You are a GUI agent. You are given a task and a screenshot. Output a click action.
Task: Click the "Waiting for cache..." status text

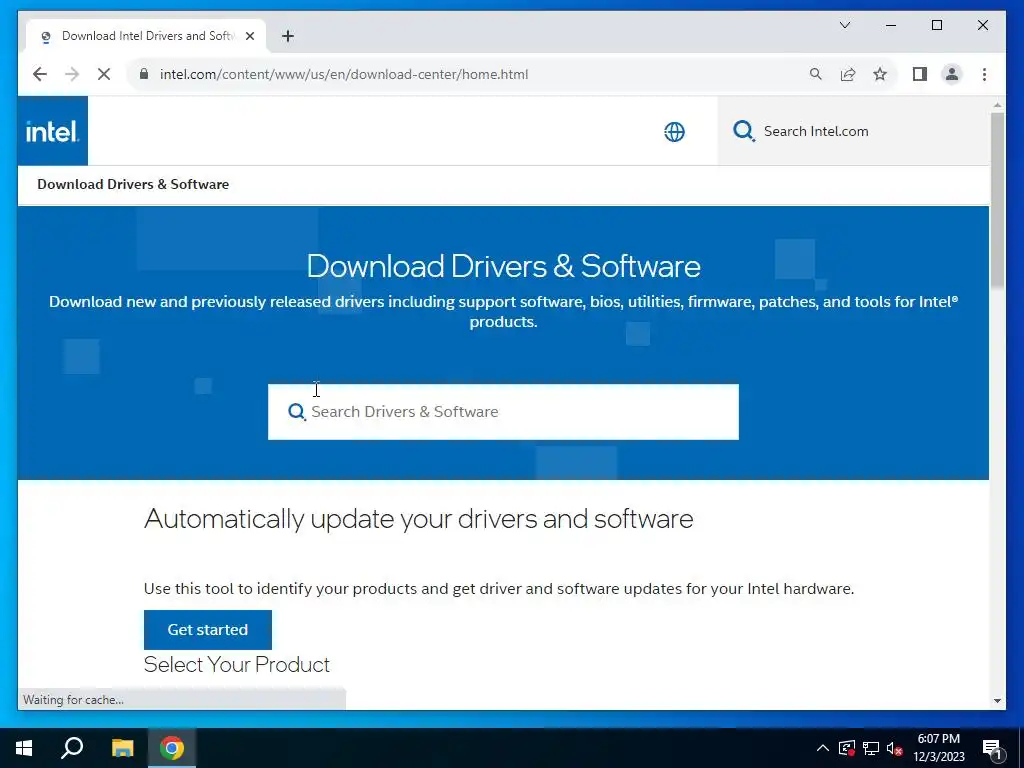[73, 699]
